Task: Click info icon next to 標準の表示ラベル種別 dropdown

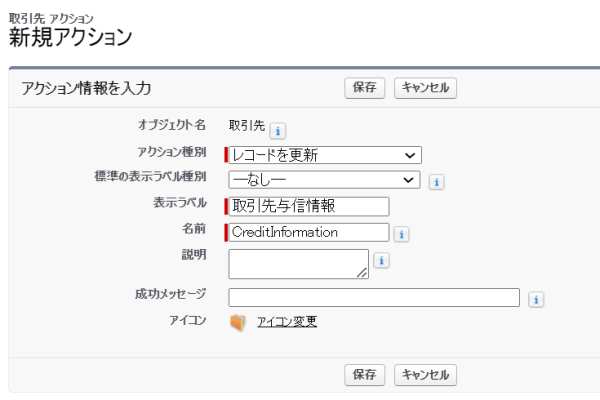Action: click(x=435, y=181)
